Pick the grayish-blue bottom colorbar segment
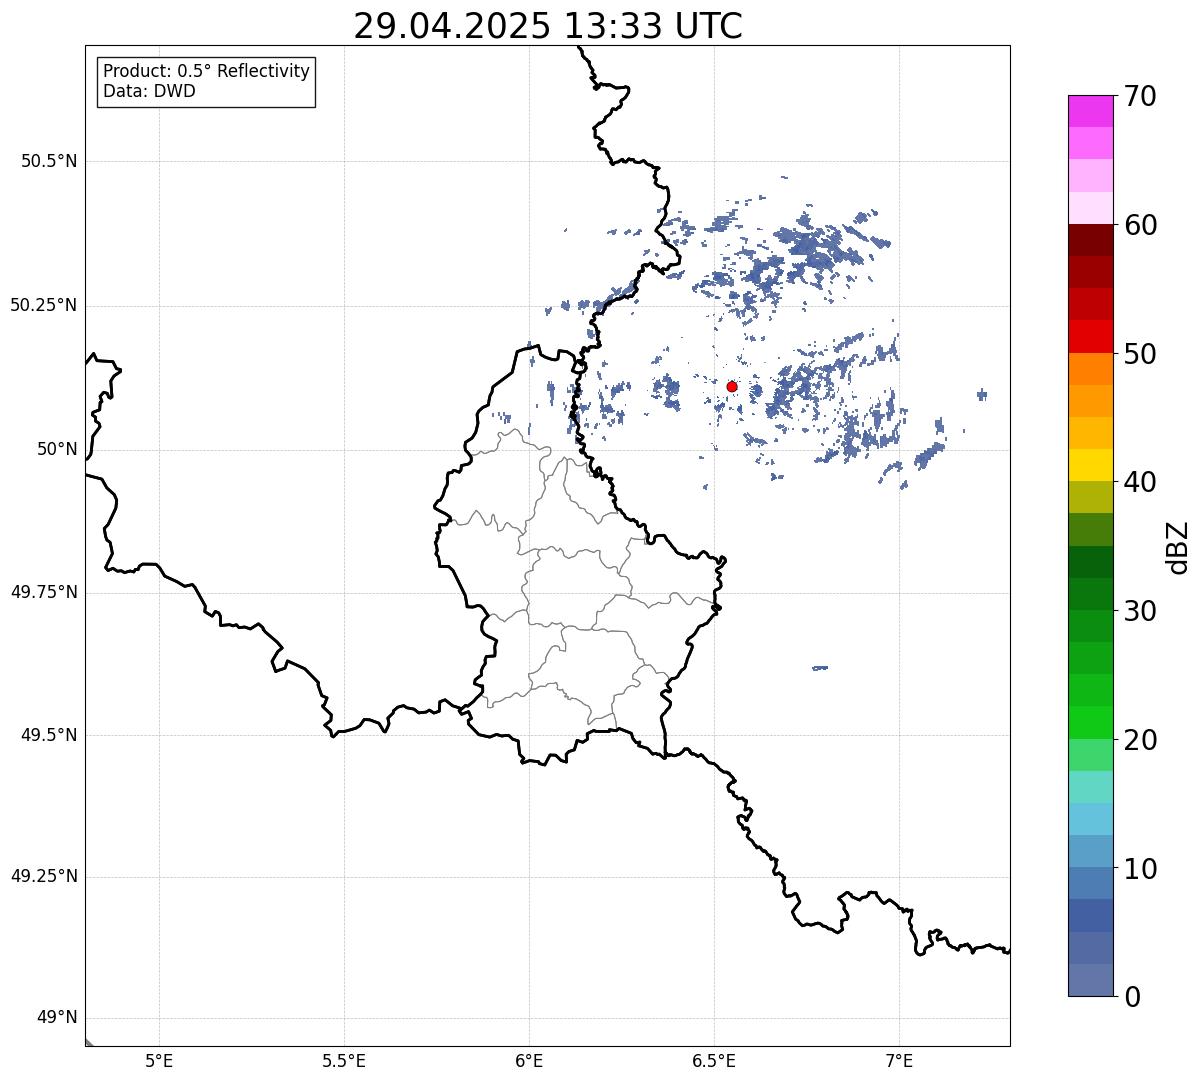The width and height of the screenshot is (1202, 1081). click(1090, 980)
